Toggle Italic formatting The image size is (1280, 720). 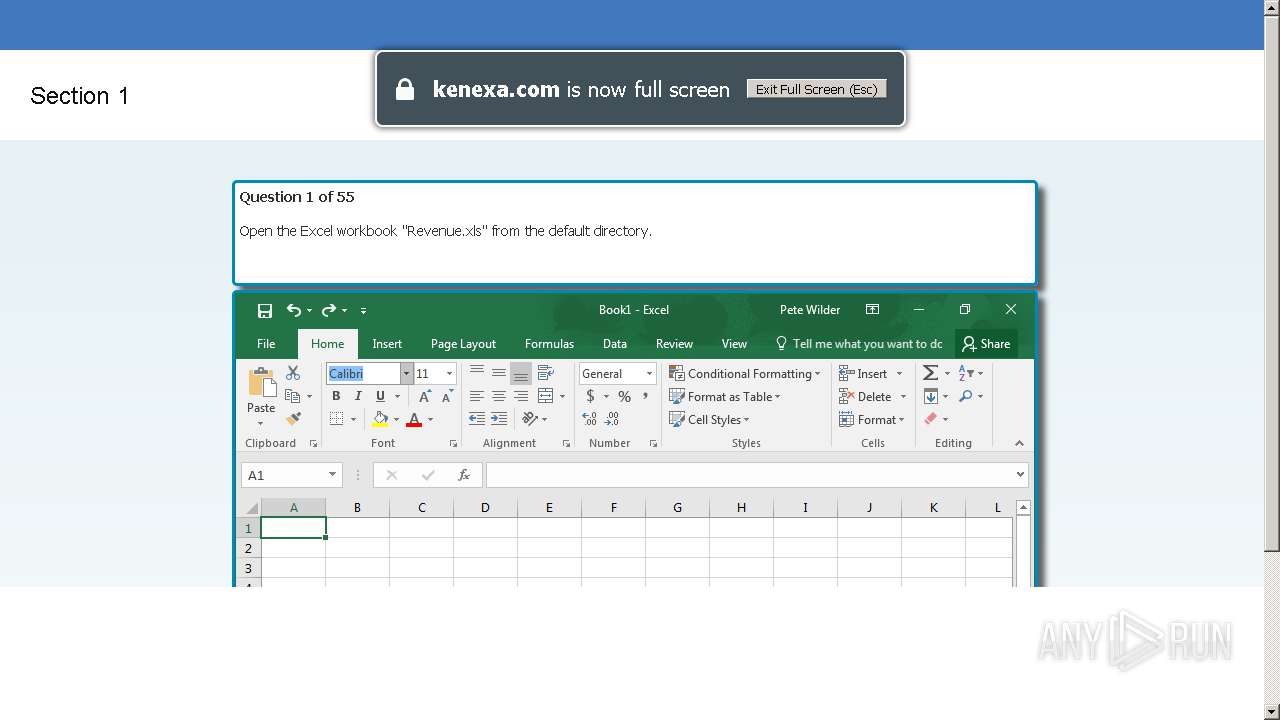[x=358, y=396]
